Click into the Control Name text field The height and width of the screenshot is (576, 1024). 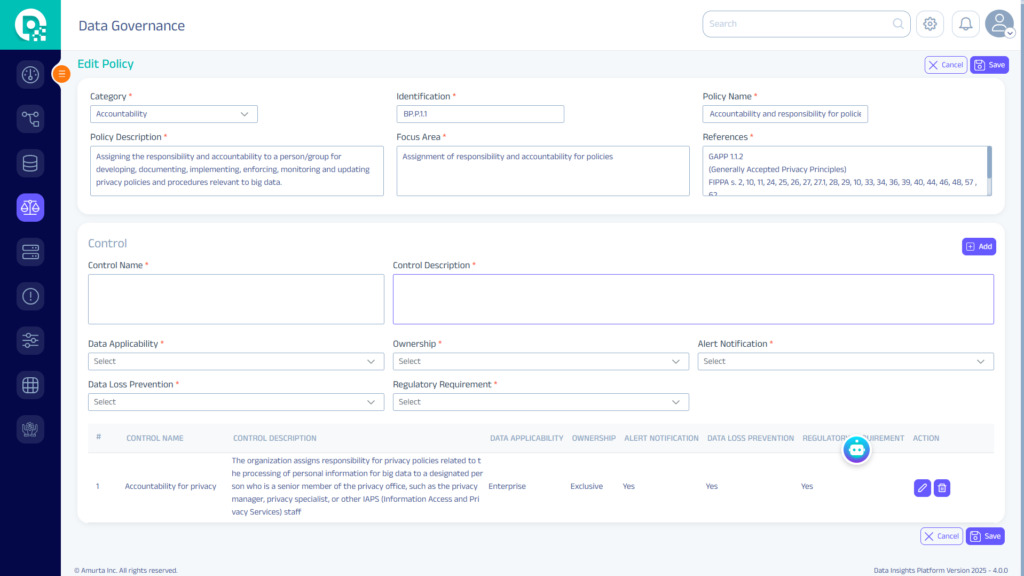236,299
